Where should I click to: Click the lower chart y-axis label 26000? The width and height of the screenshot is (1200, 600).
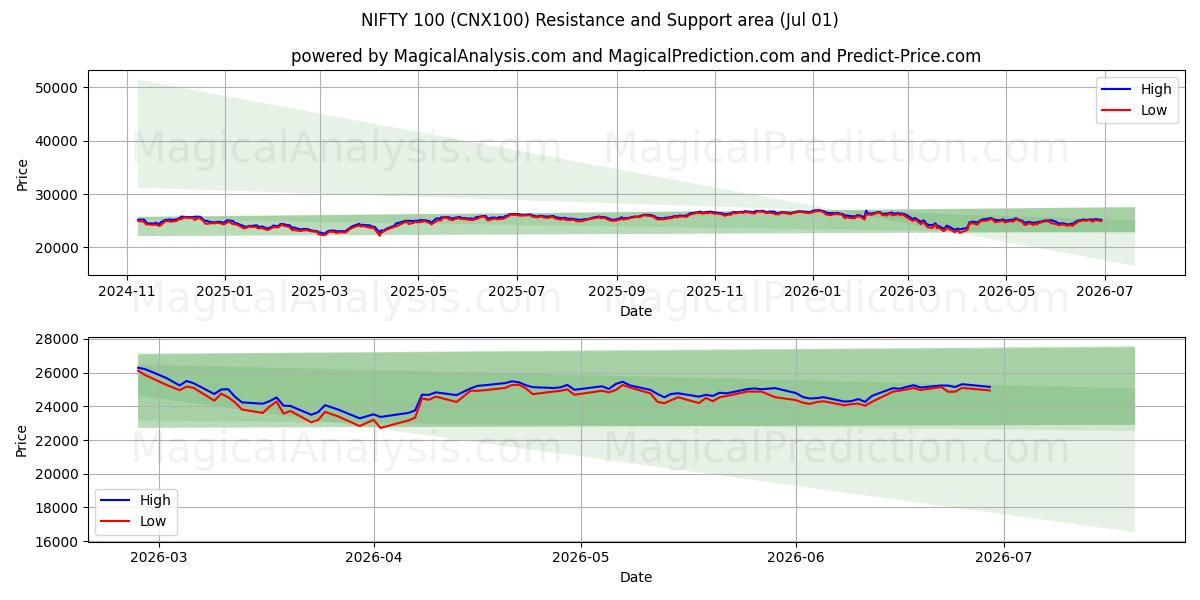[x=59, y=374]
